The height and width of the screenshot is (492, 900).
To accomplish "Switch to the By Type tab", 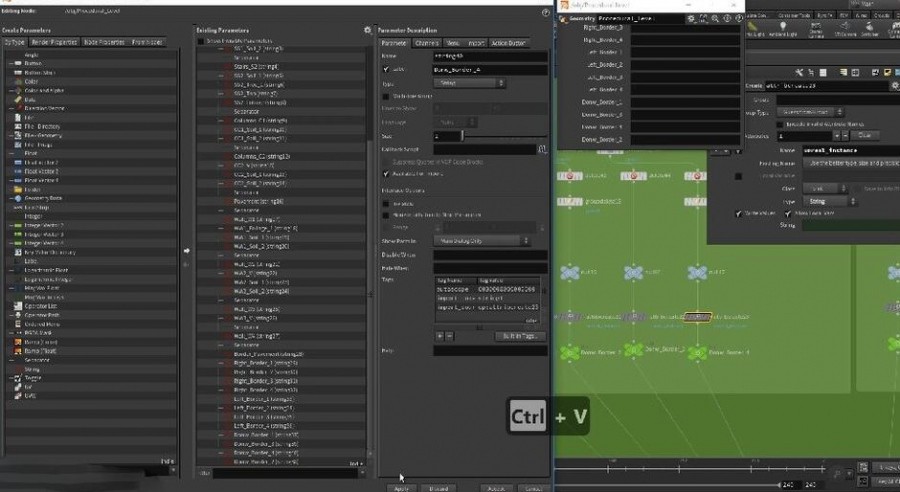I will 14,42.
